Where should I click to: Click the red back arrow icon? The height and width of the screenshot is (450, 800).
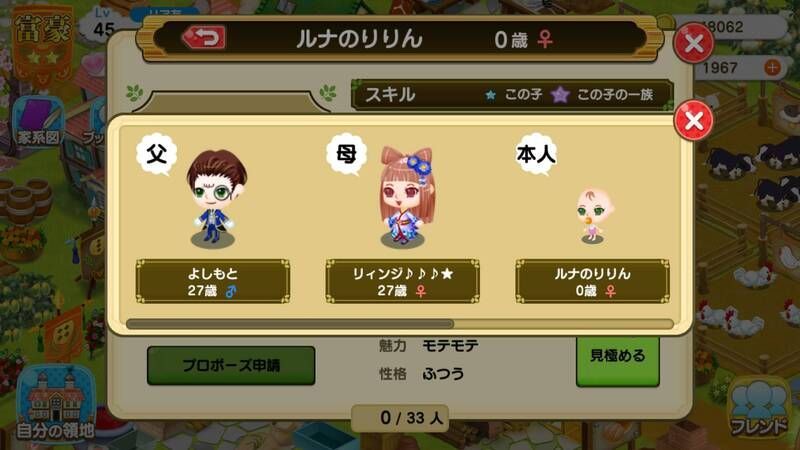(x=204, y=38)
